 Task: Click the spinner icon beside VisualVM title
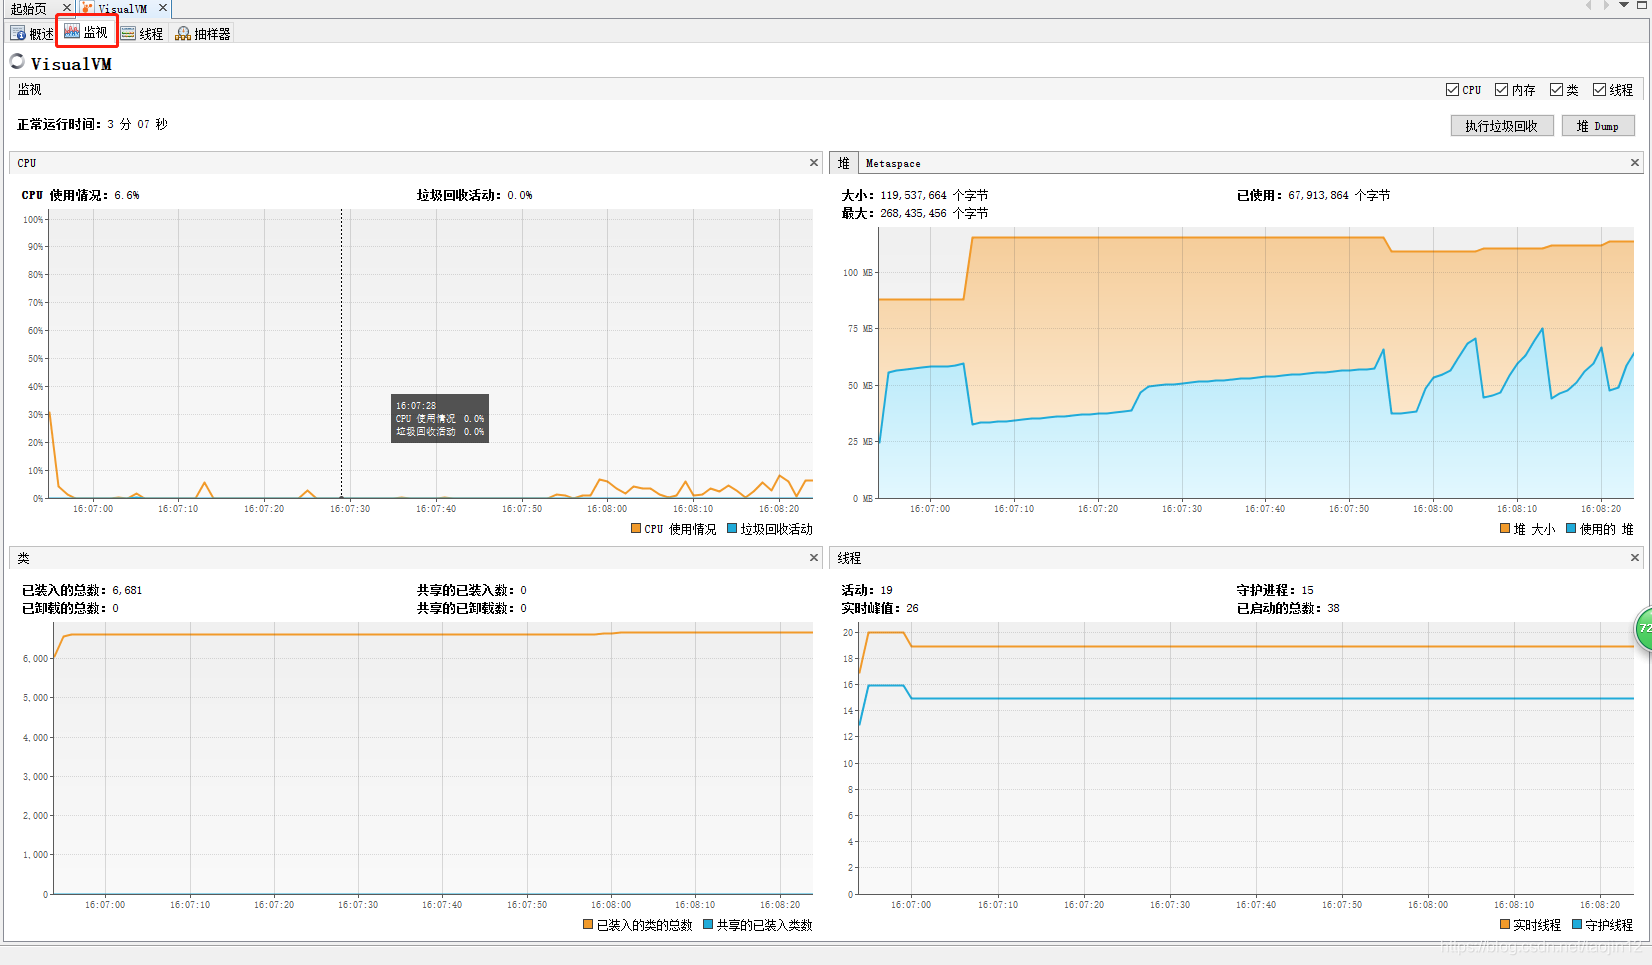[x=17, y=61]
